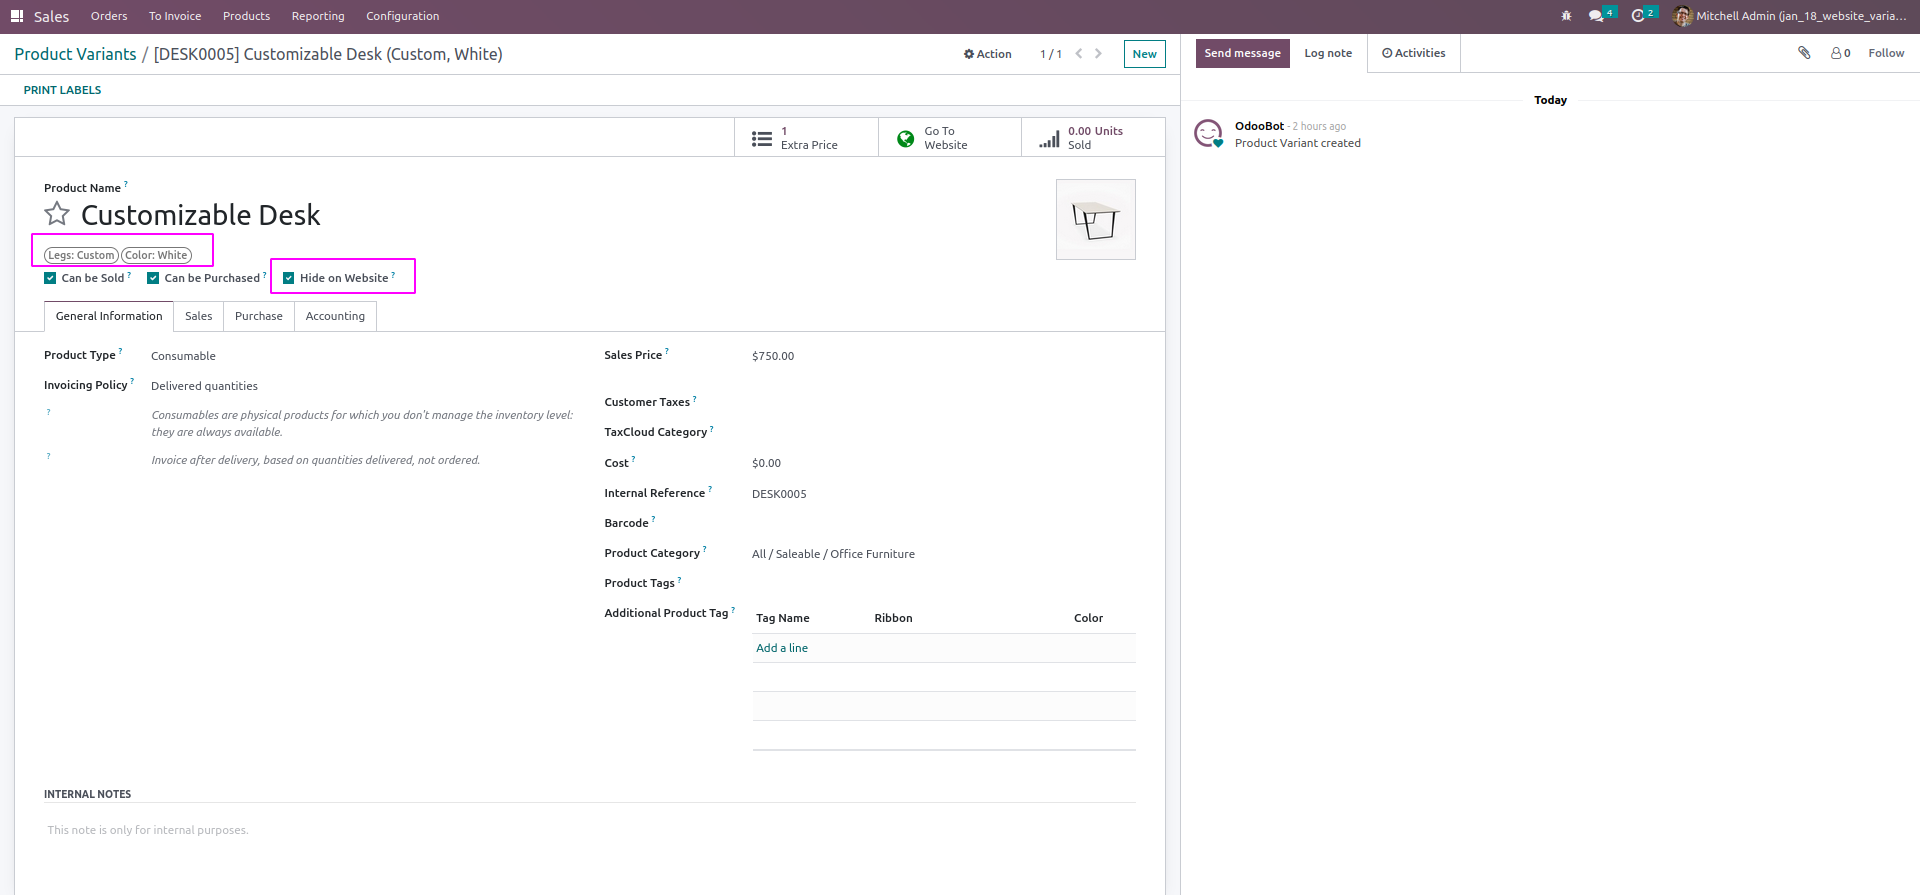1920x895 pixels.
Task: Switch to the Purchase tab
Action: click(259, 316)
